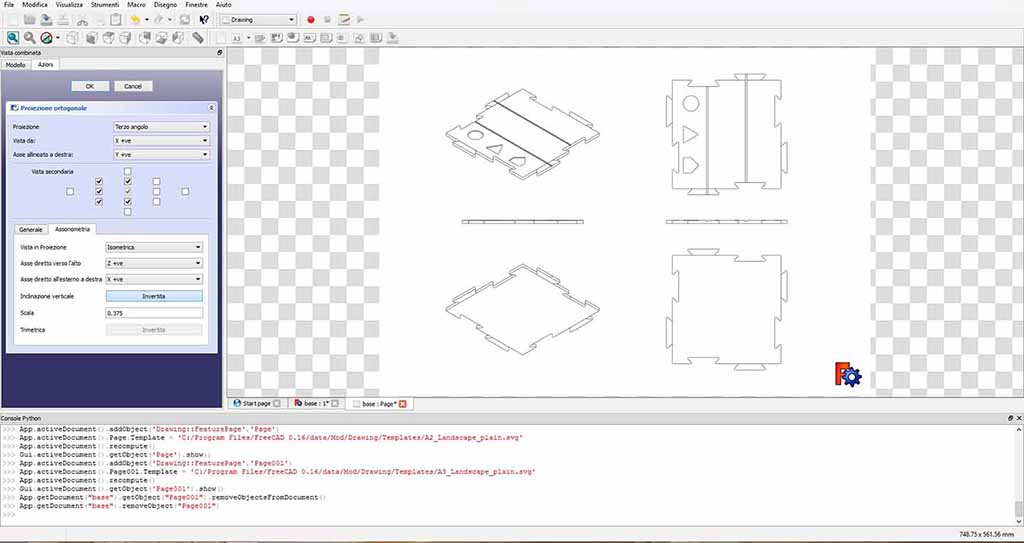
Task: Click the red macro record button
Action: pyautogui.click(x=311, y=20)
